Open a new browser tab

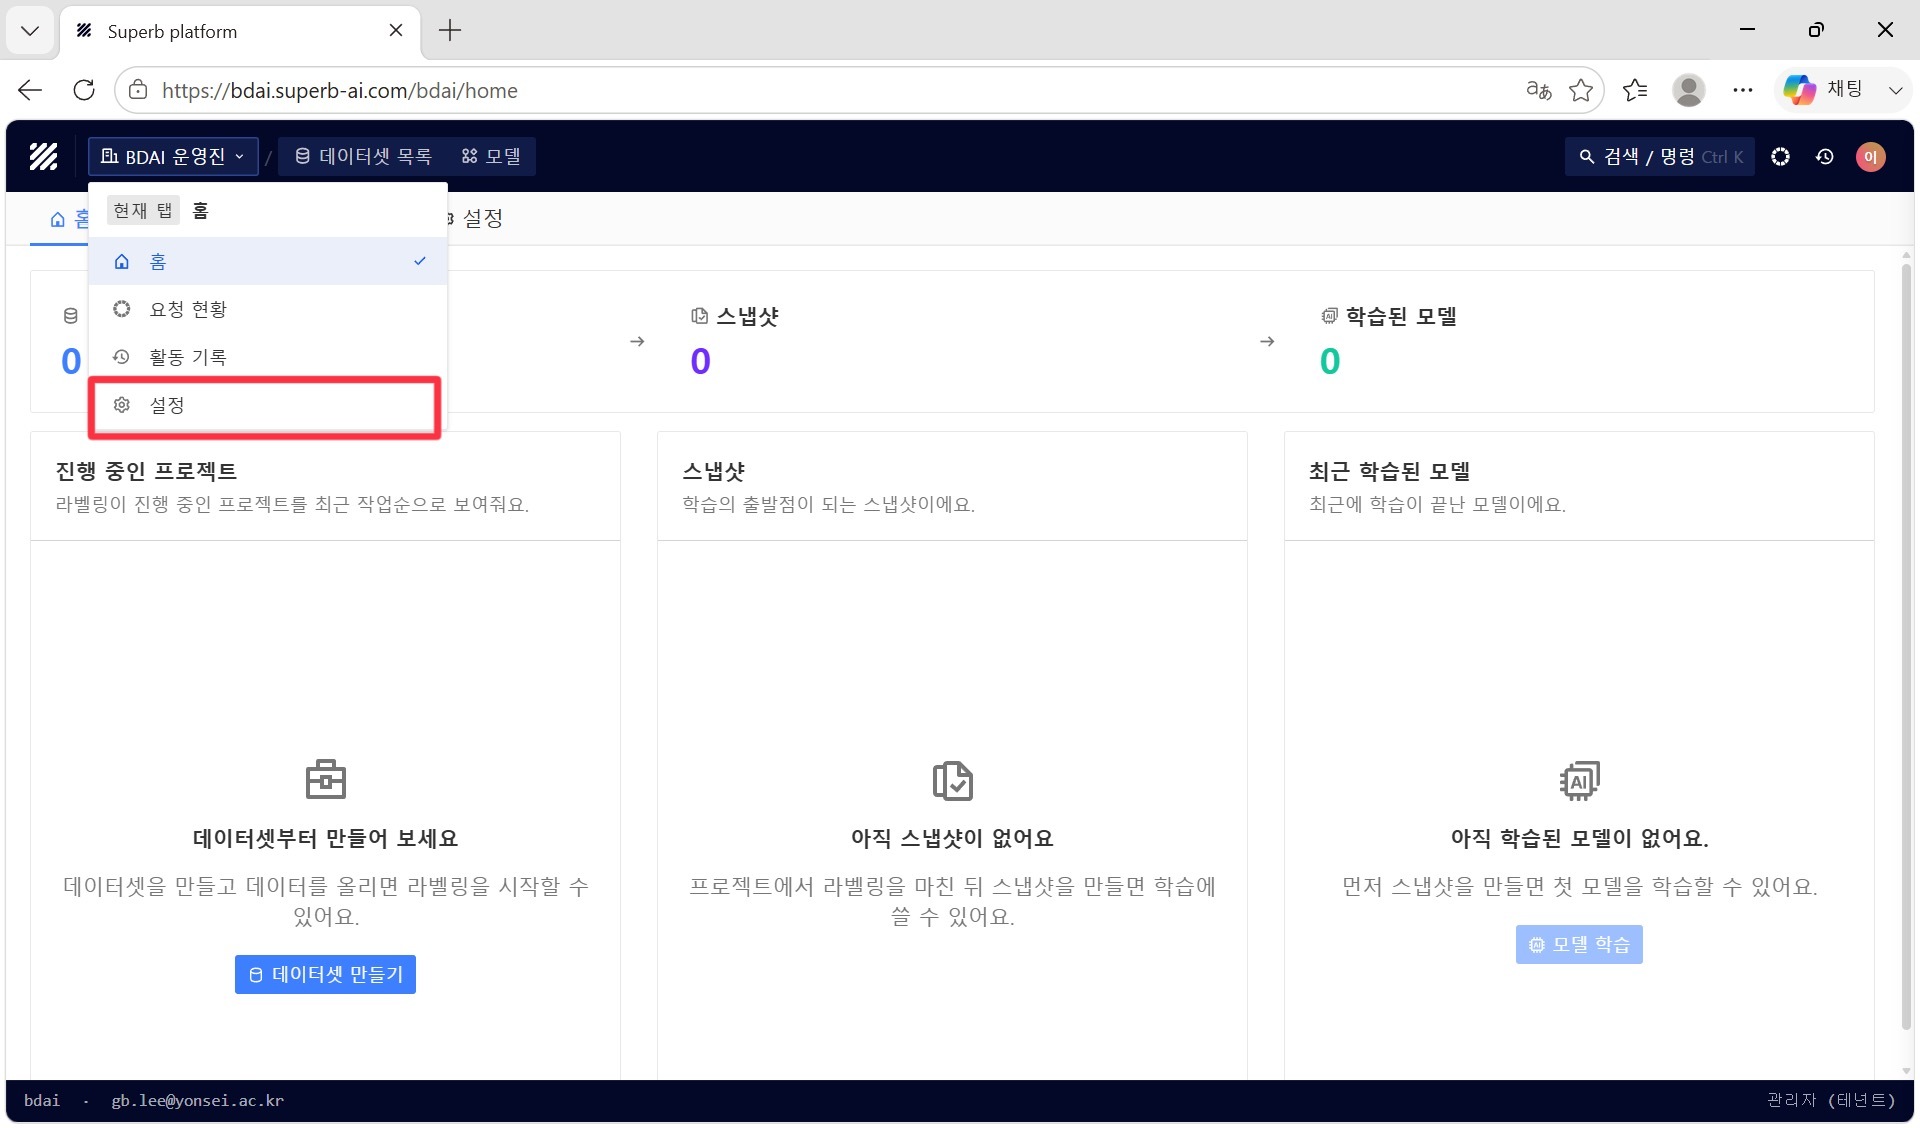point(450,30)
